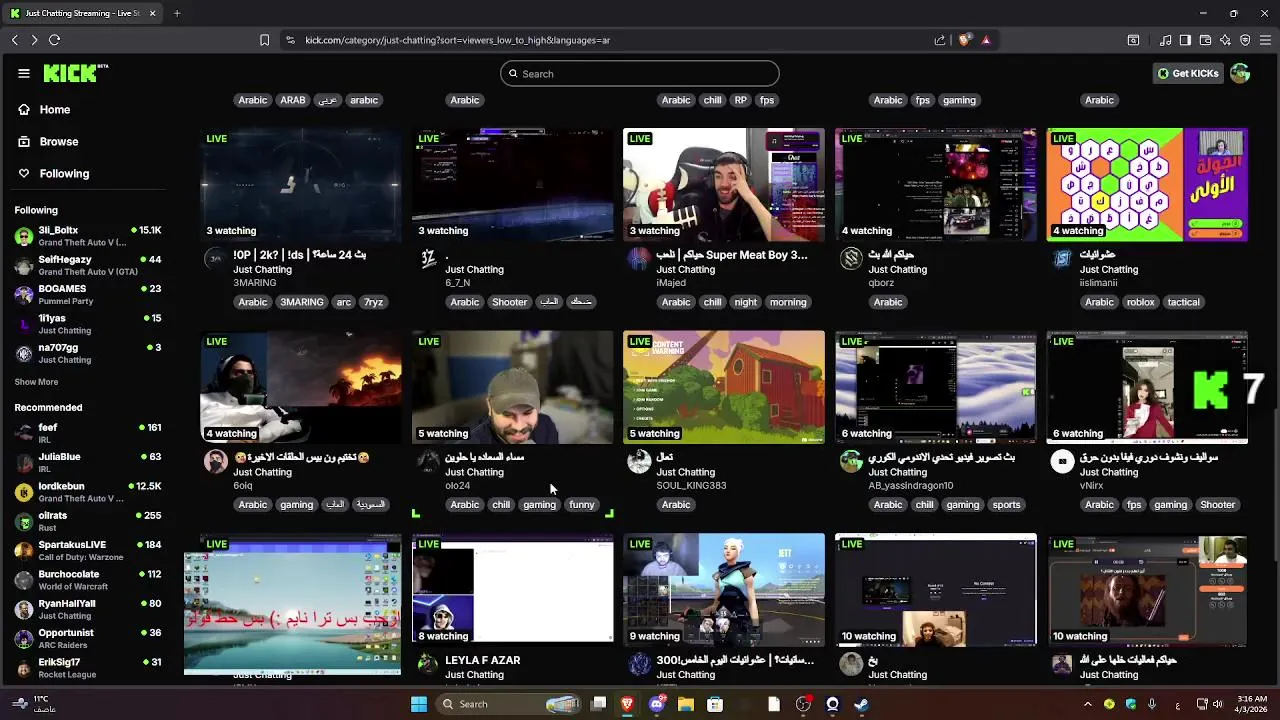
Task: Click the channel name olo24
Action: click(457, 486)
